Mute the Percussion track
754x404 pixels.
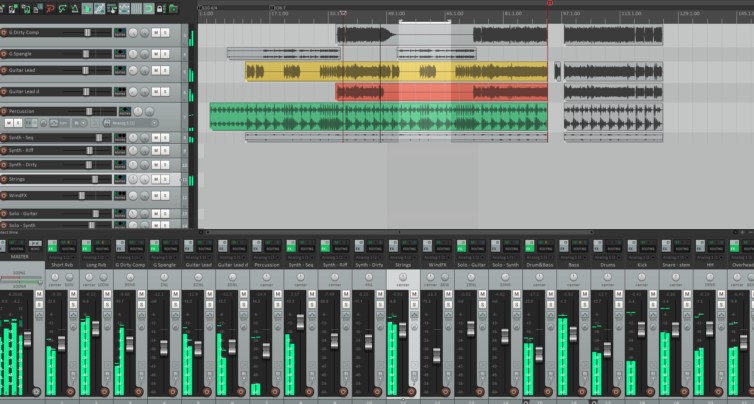tap(8, 124)
